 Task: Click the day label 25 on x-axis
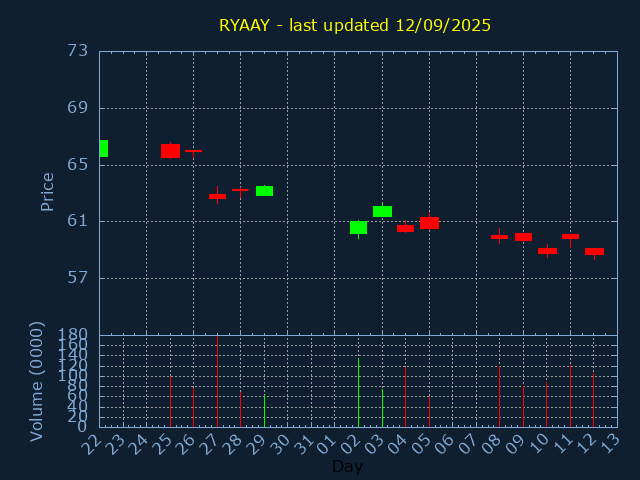pos(161,444)
